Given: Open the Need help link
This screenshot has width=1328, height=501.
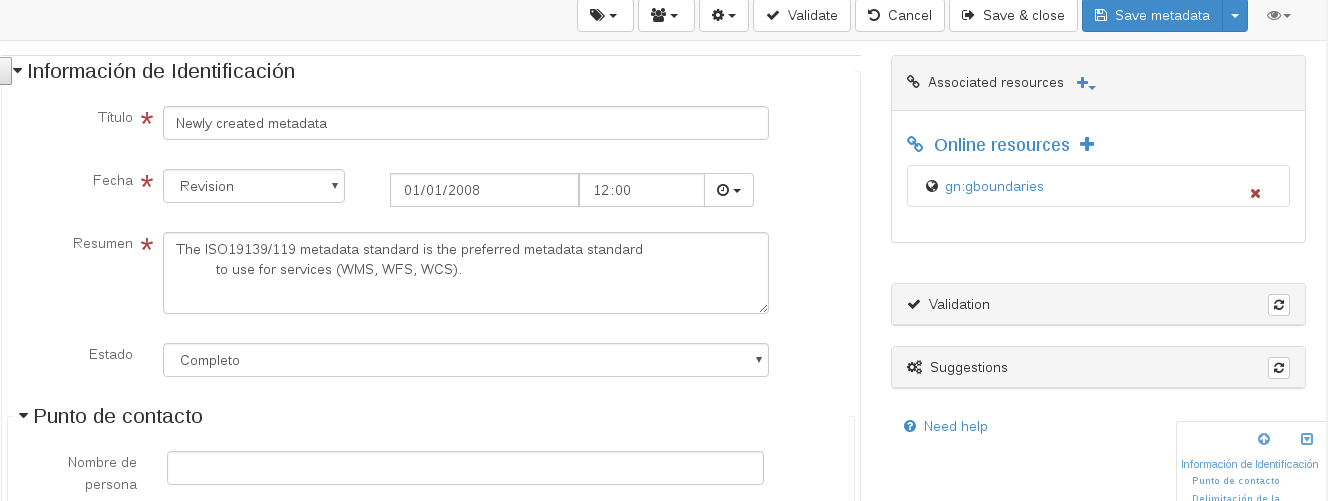Looking at the screenshot, I should [955, 427].
